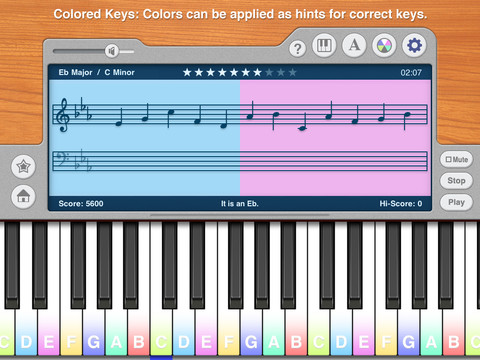Stop playback with the Stop button

click(456, 181)
